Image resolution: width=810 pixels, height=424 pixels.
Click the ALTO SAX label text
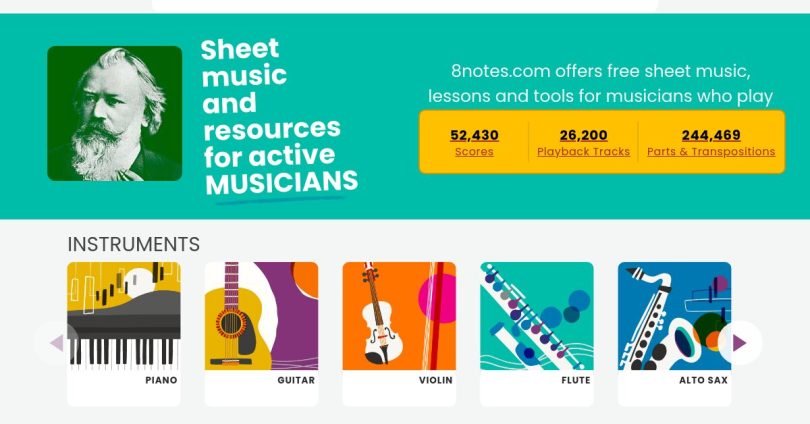coord(703,380)
